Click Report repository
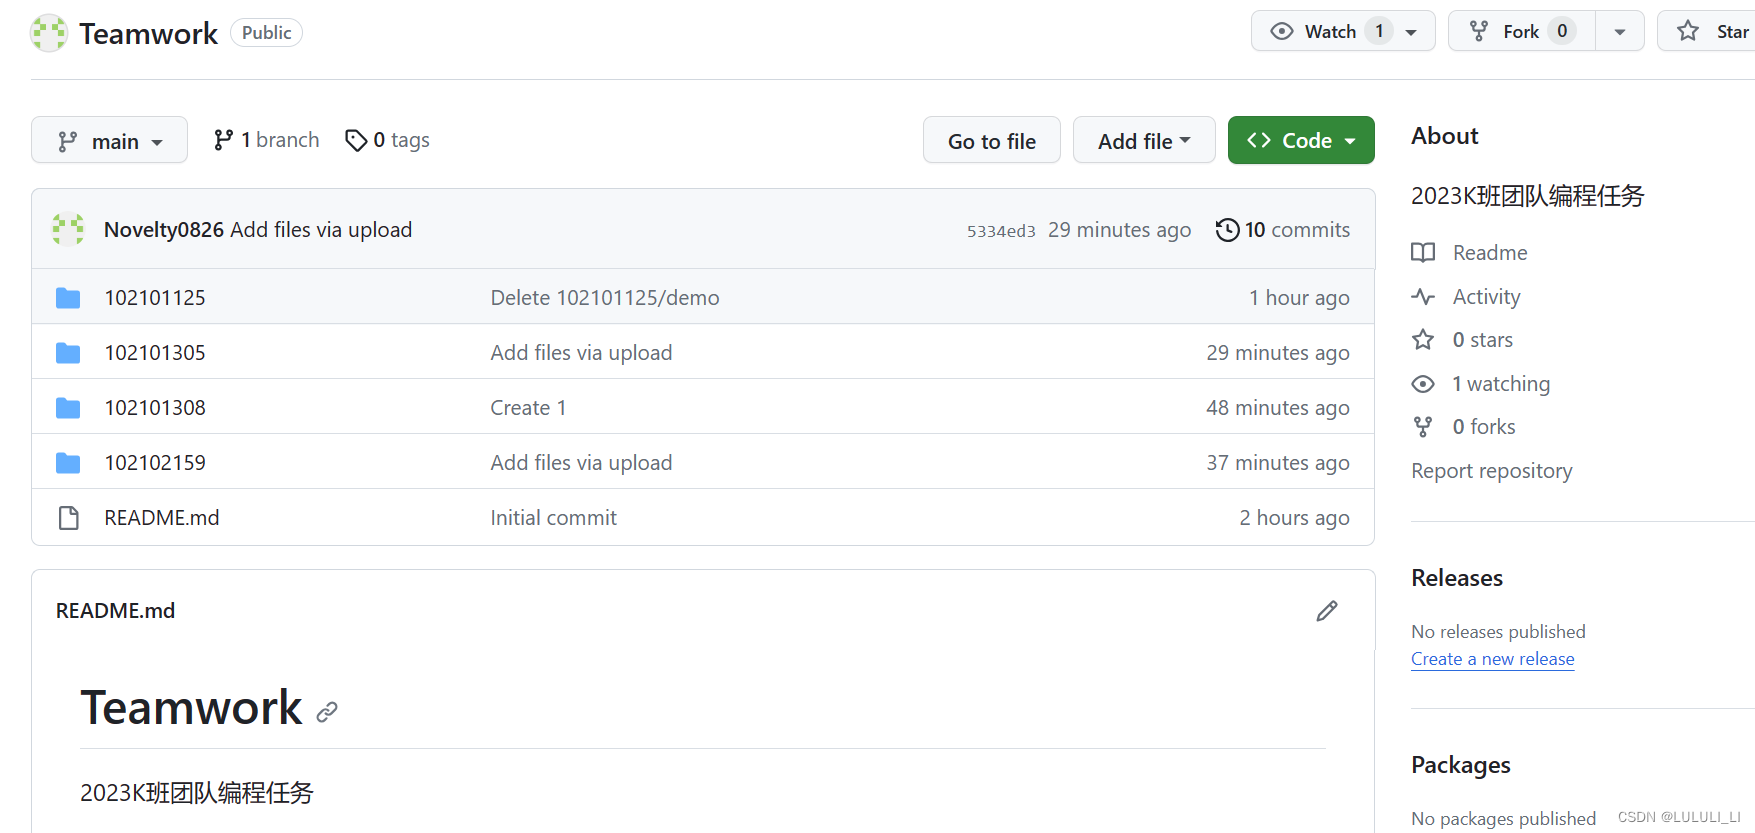Viewport: 1755px width, 833px height. tap(1491, 471)
